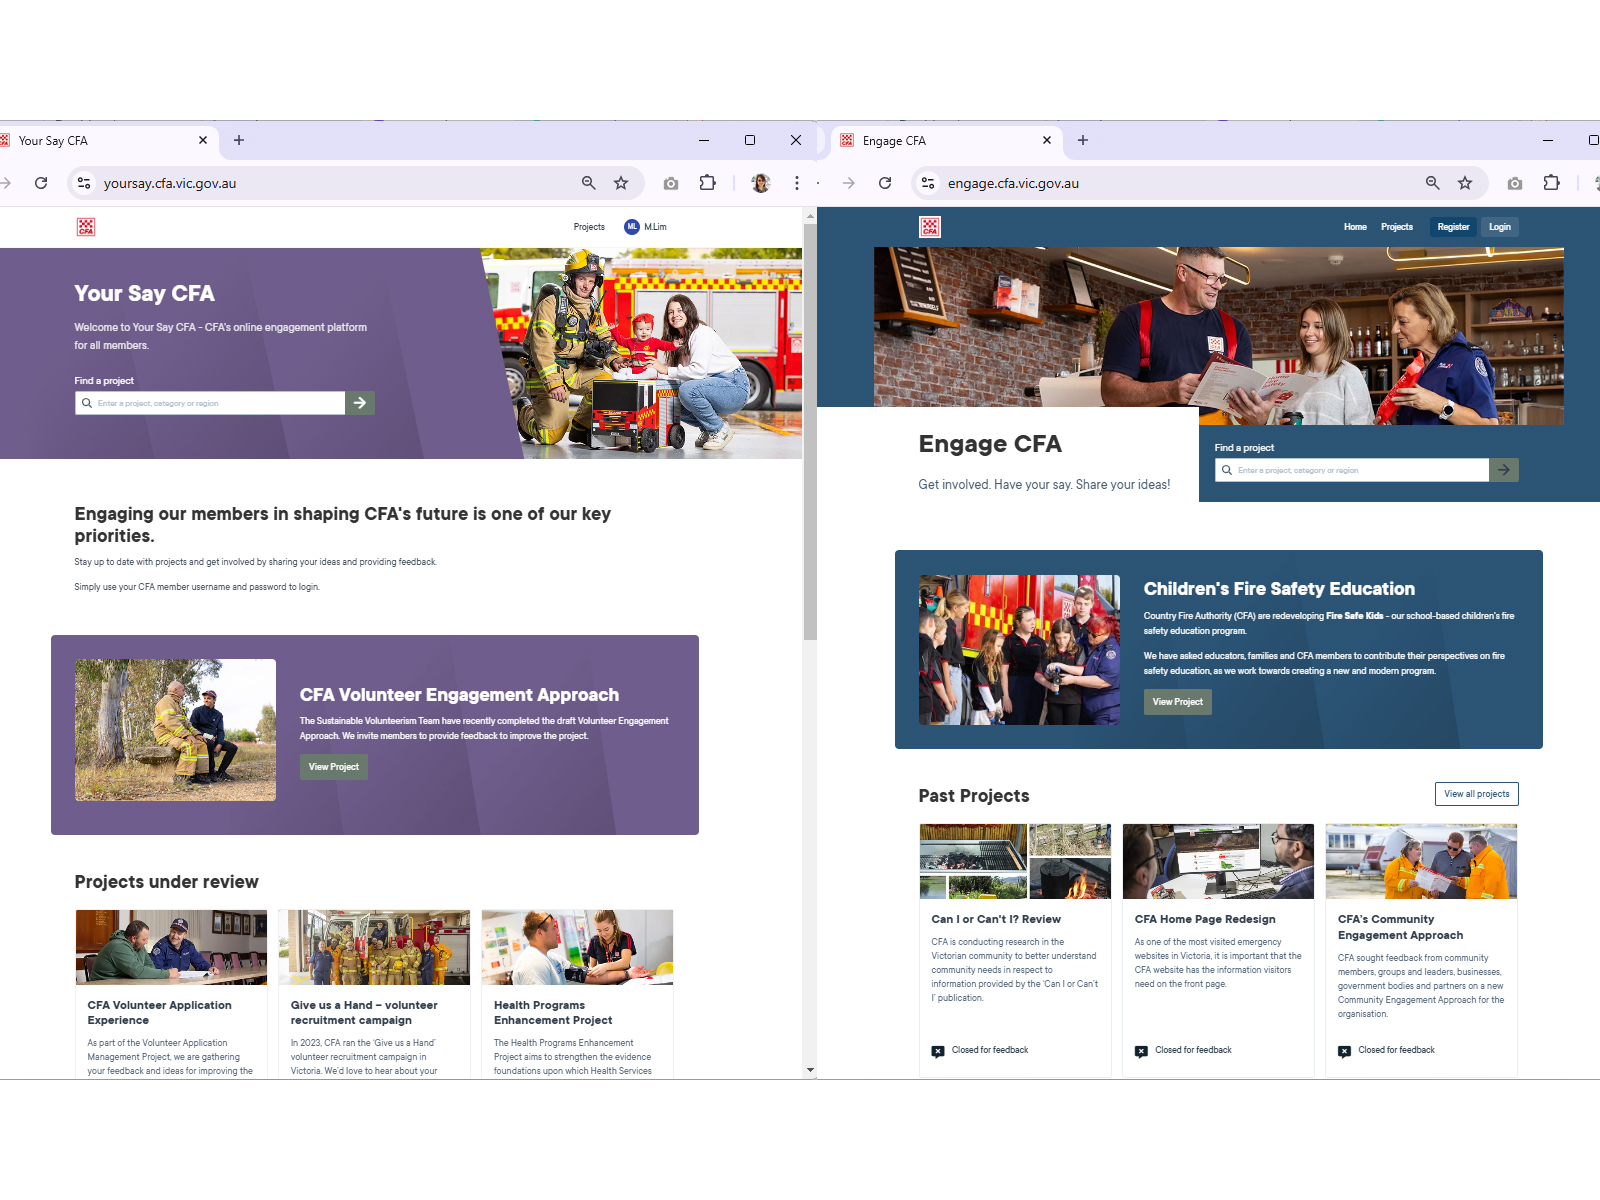Open Projects menu on Your Say CFA
Screen dimensions: 1600x1200
pyautogui.click(x=589, y=227)
